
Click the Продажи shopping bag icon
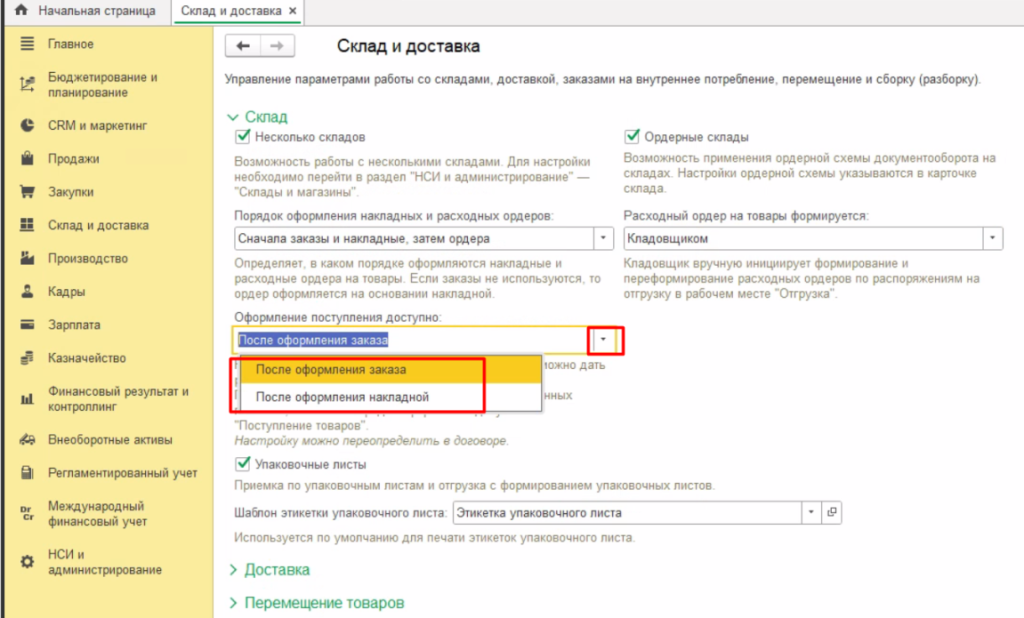(x=27, y=159)
